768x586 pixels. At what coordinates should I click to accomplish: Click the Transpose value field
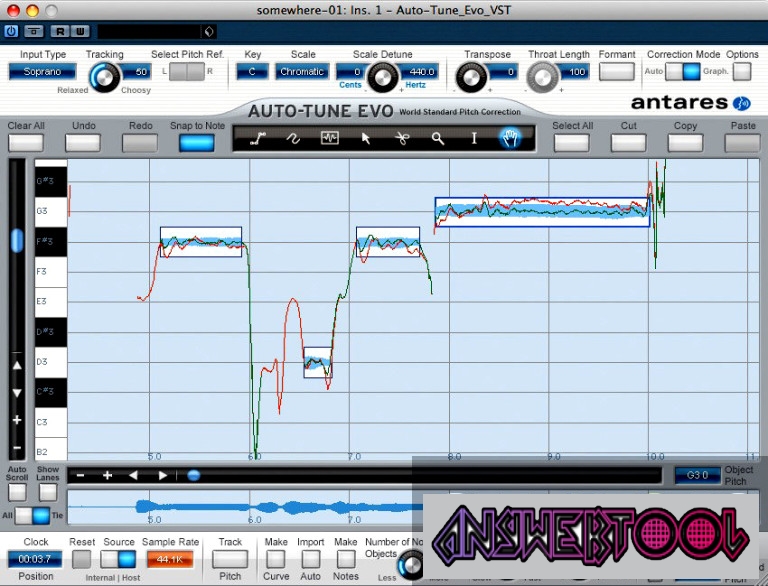pos(502,72)
